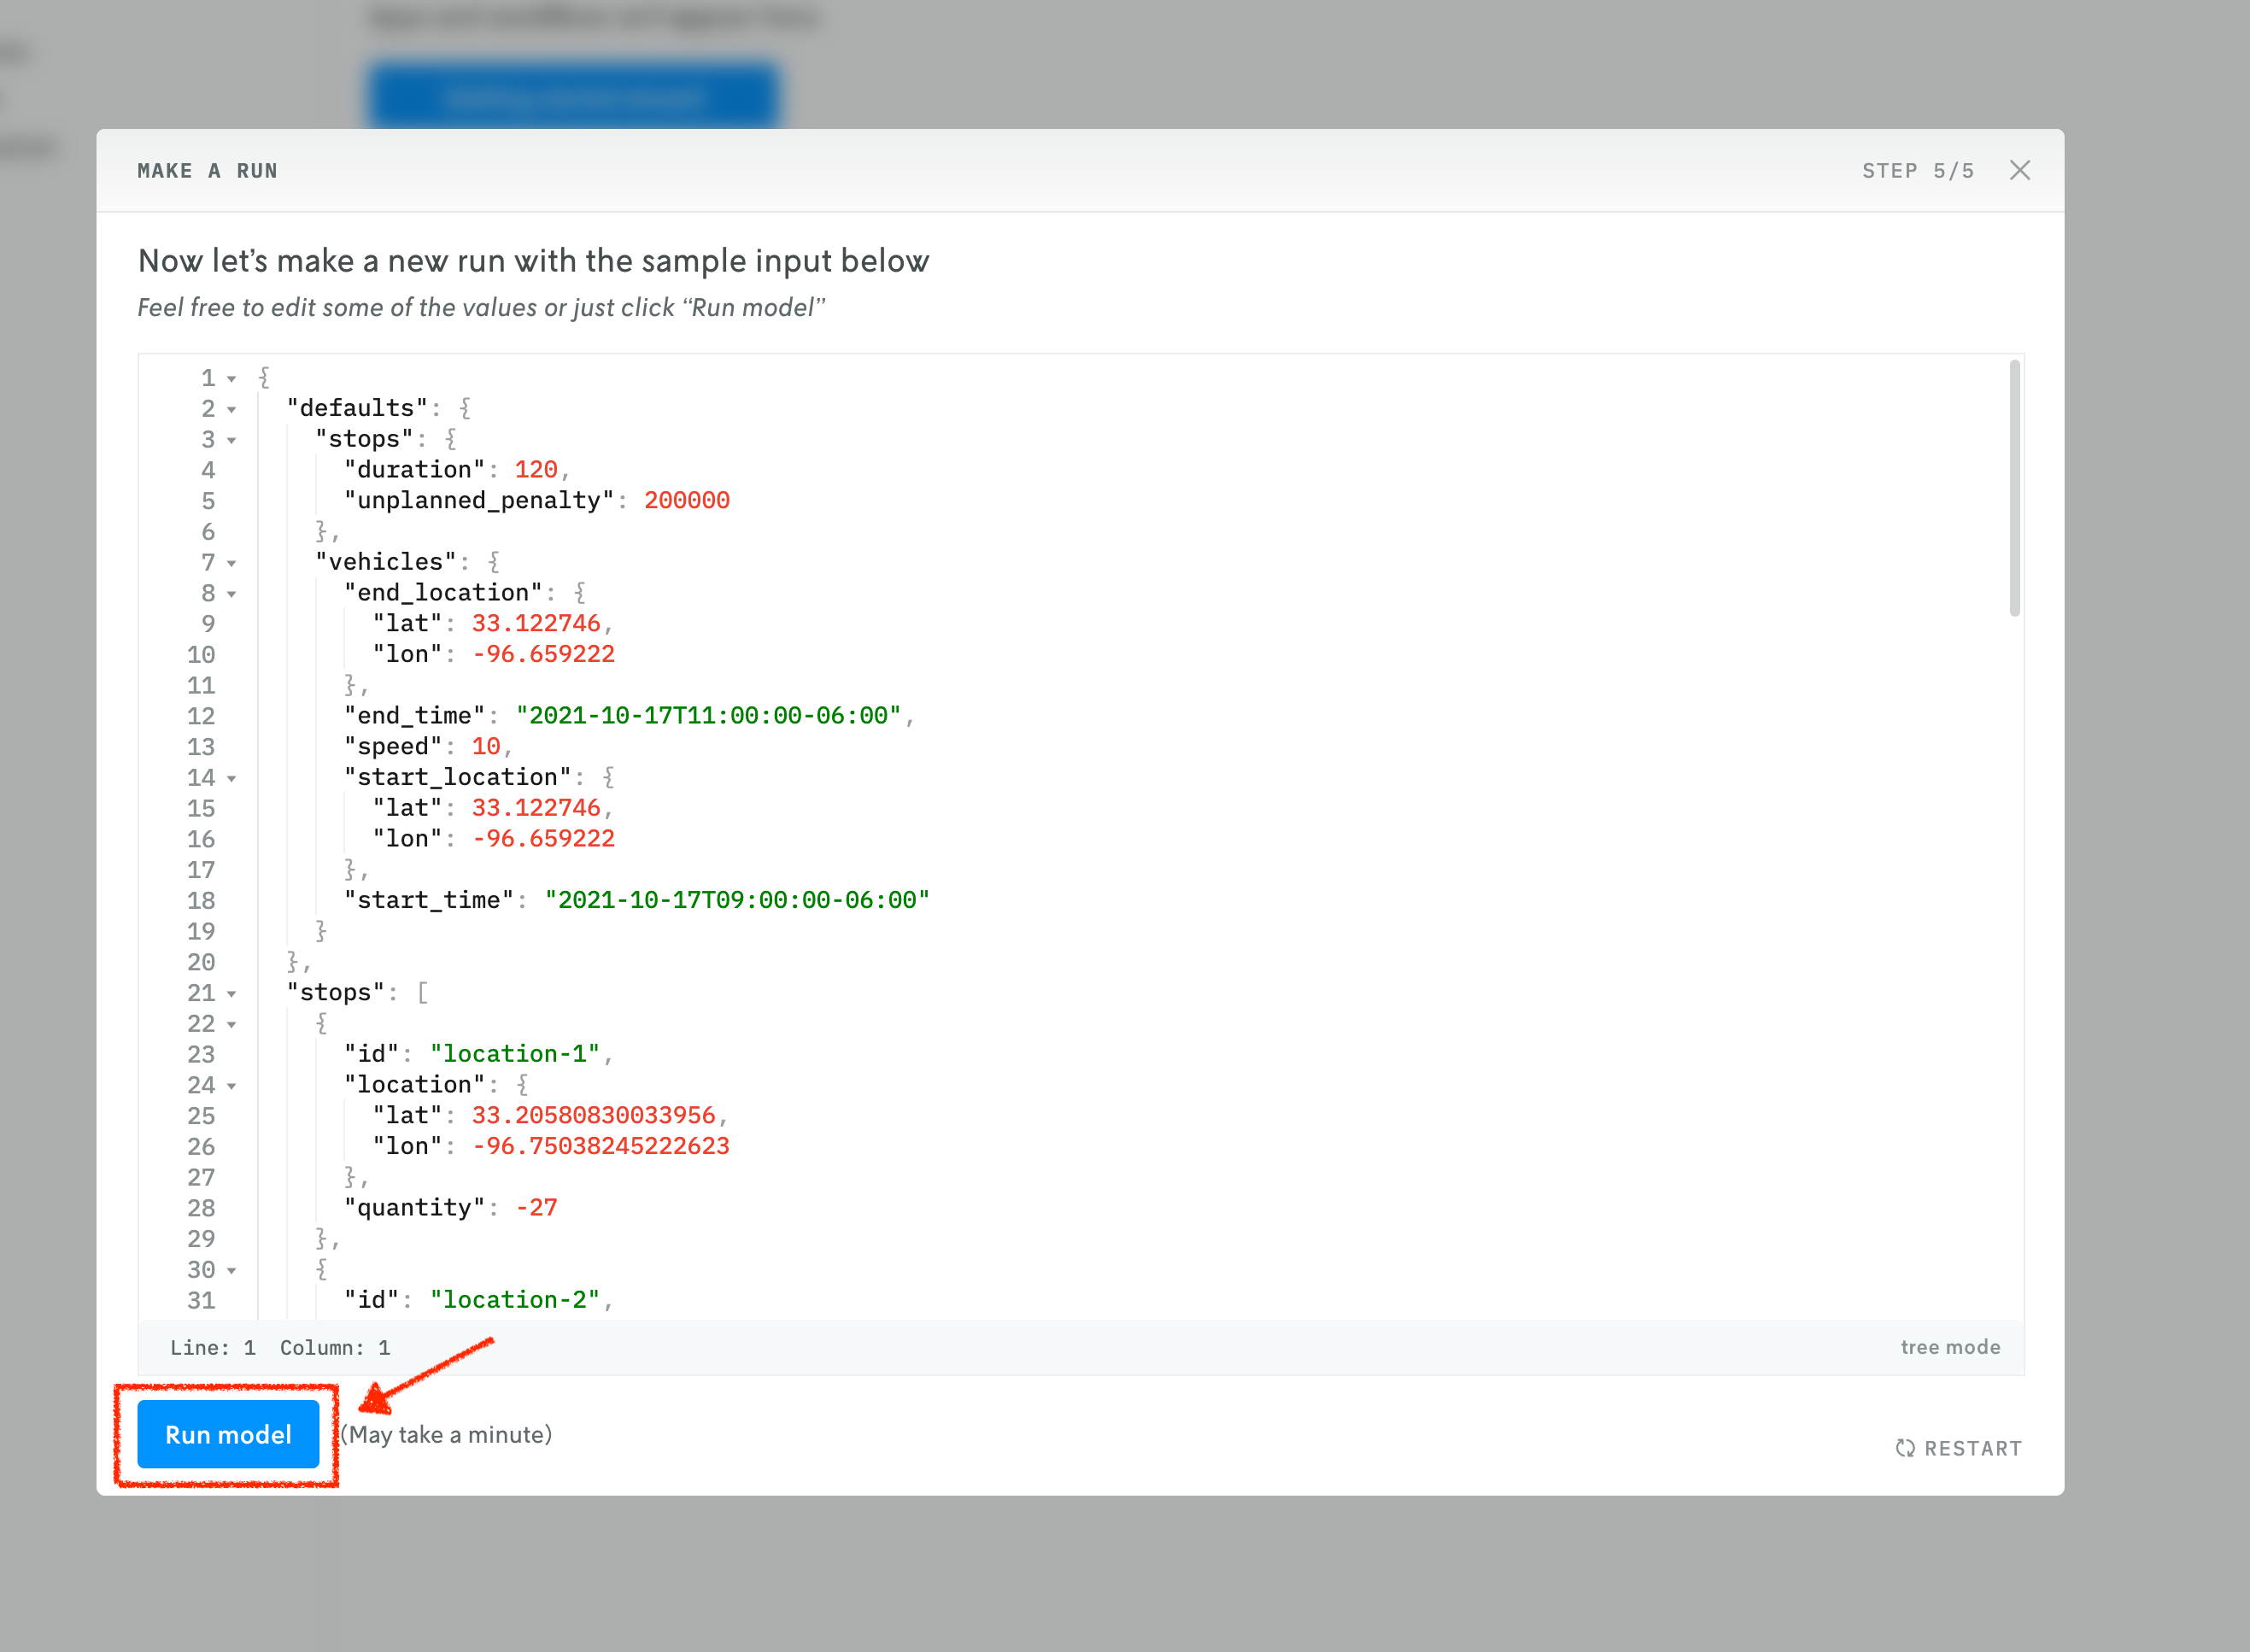This screenshot has width=2250, height=1652.
Task: Click the quantity value -27
Action: [x=536, y=1207]
